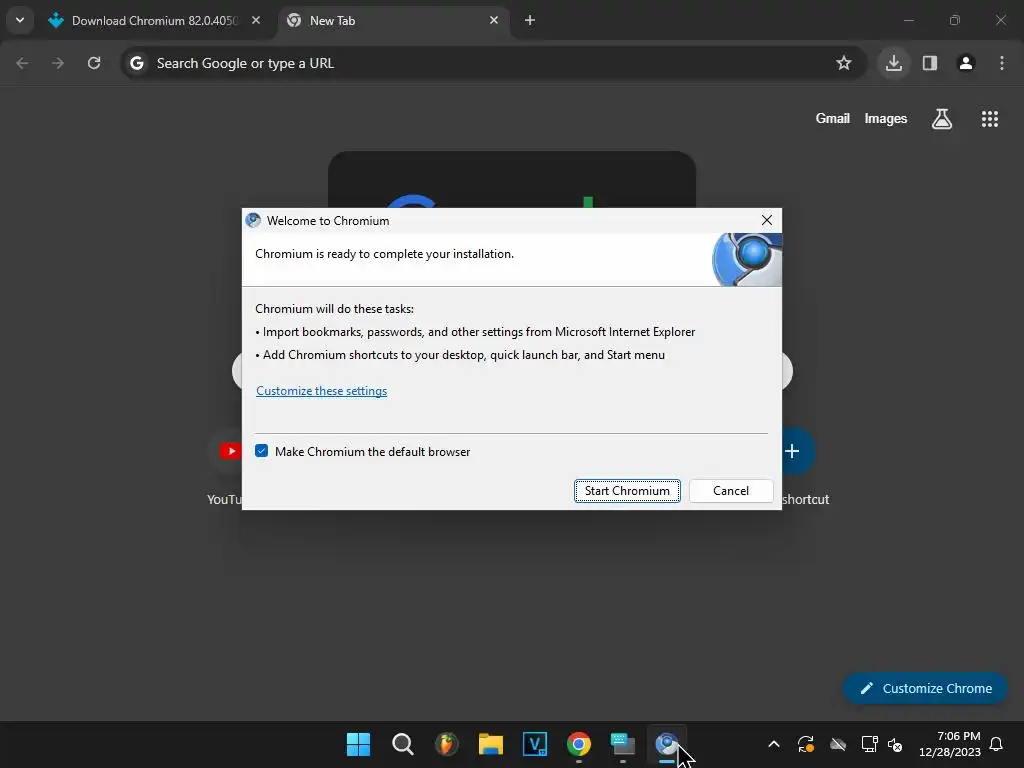Open File Explorer from taskbar
Image resolution: width=1024 pixels, height=768 pixels.
[490, 744]
